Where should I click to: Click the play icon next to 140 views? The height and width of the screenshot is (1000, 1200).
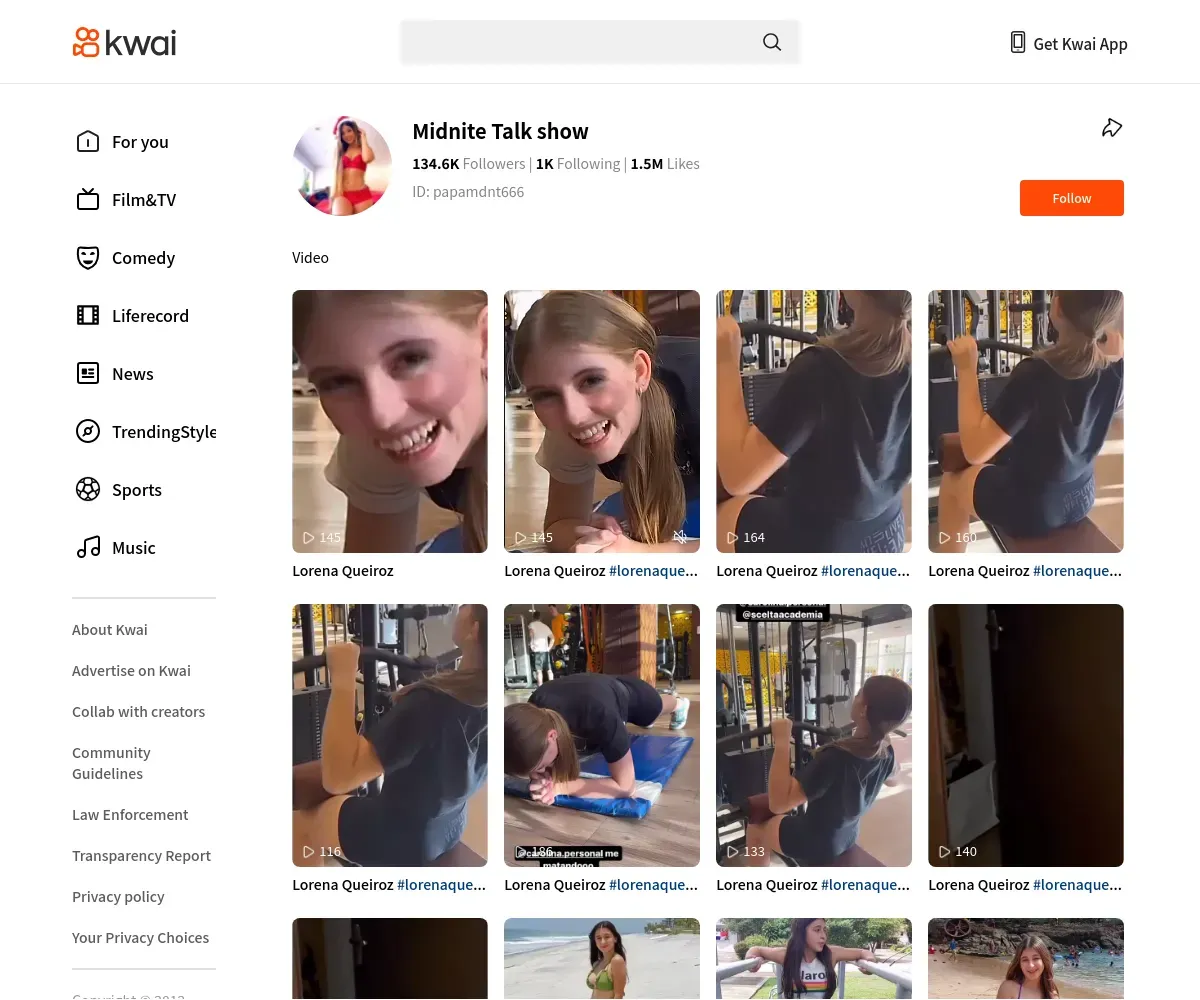[945, 852]
